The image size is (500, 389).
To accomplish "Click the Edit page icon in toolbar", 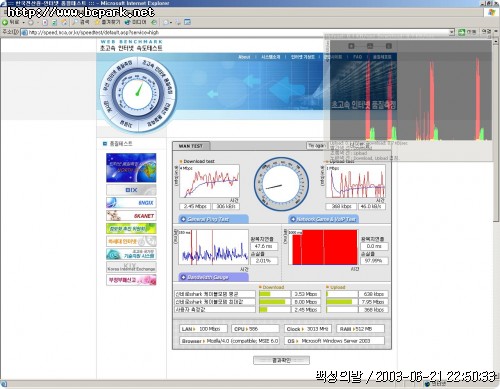I will pyautogui.click(x=187, y=22).
